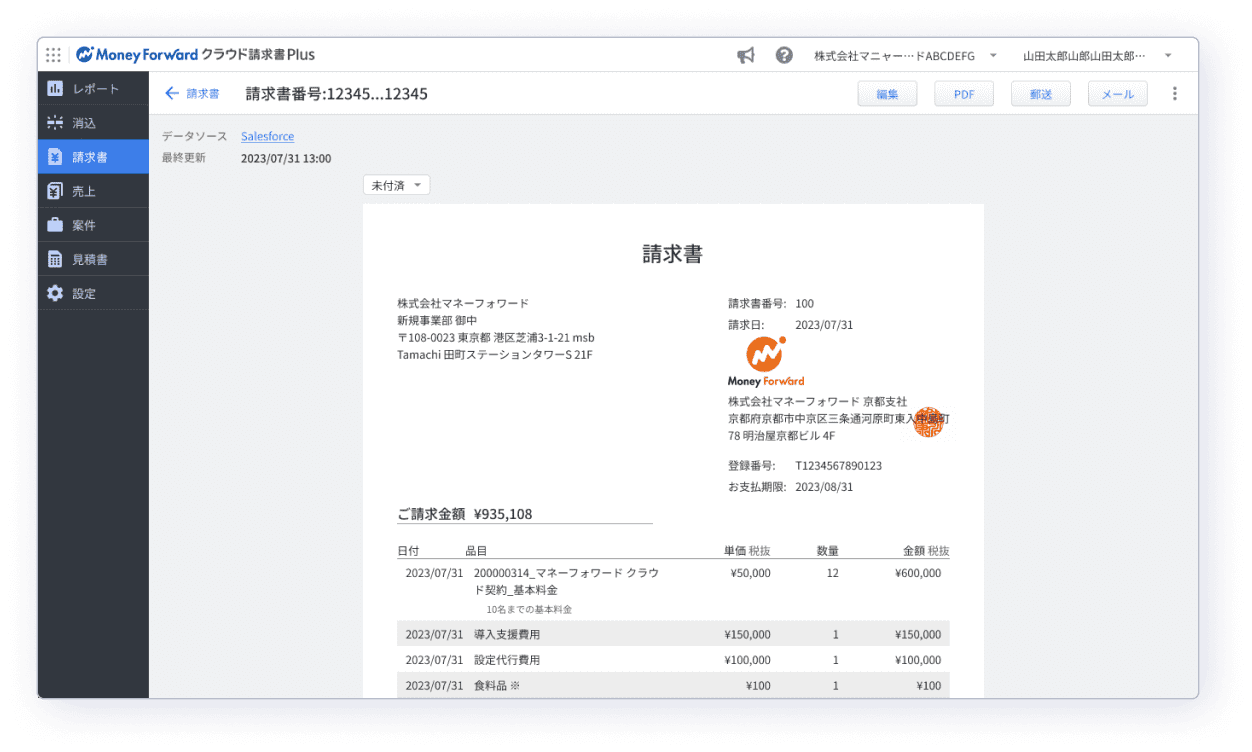1252x752 pixels.
Task: Download via the PDF button
Action: coord(964,92)
